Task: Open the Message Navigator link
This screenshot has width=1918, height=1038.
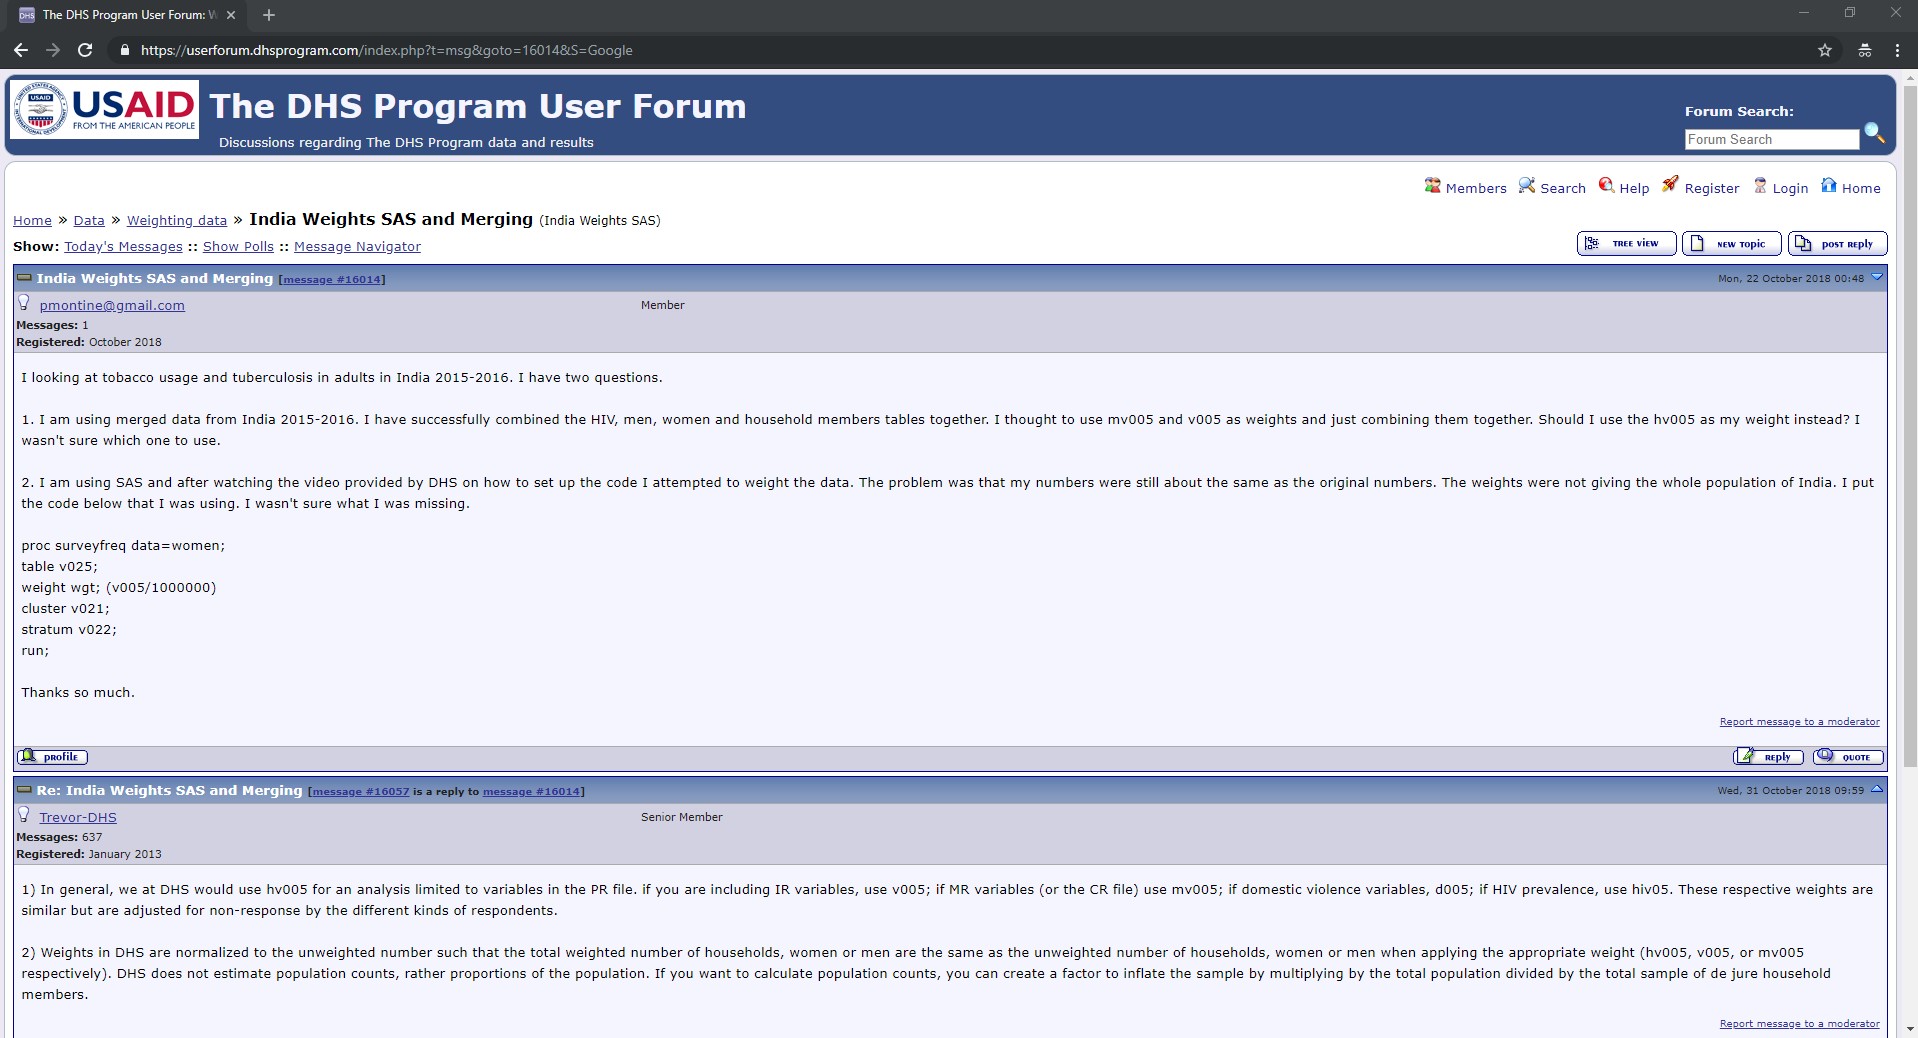Action: tap(357, 247)
